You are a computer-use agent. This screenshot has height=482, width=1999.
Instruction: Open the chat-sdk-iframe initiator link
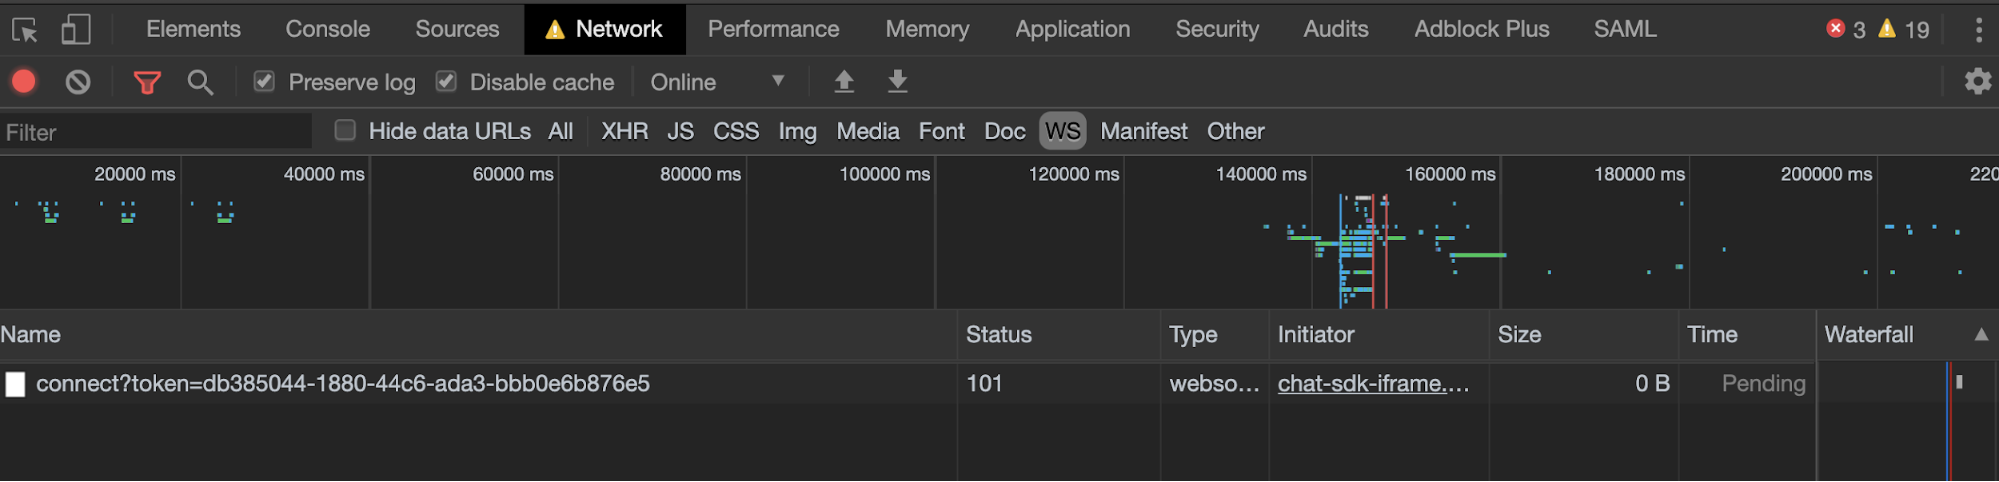1373,383
